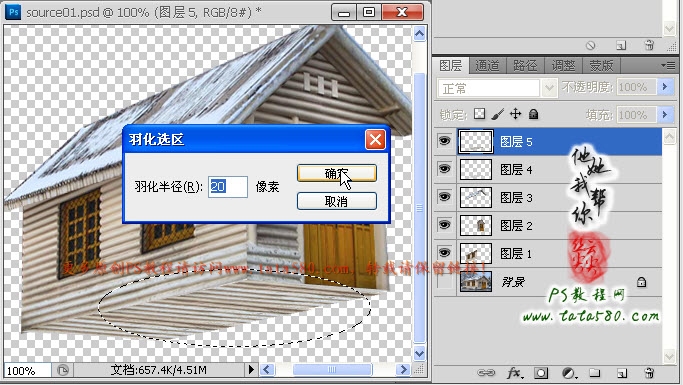Click the link layers icon in Layers panel
Image resolution: width=683 pixels, height=385 pixels.
486,373
